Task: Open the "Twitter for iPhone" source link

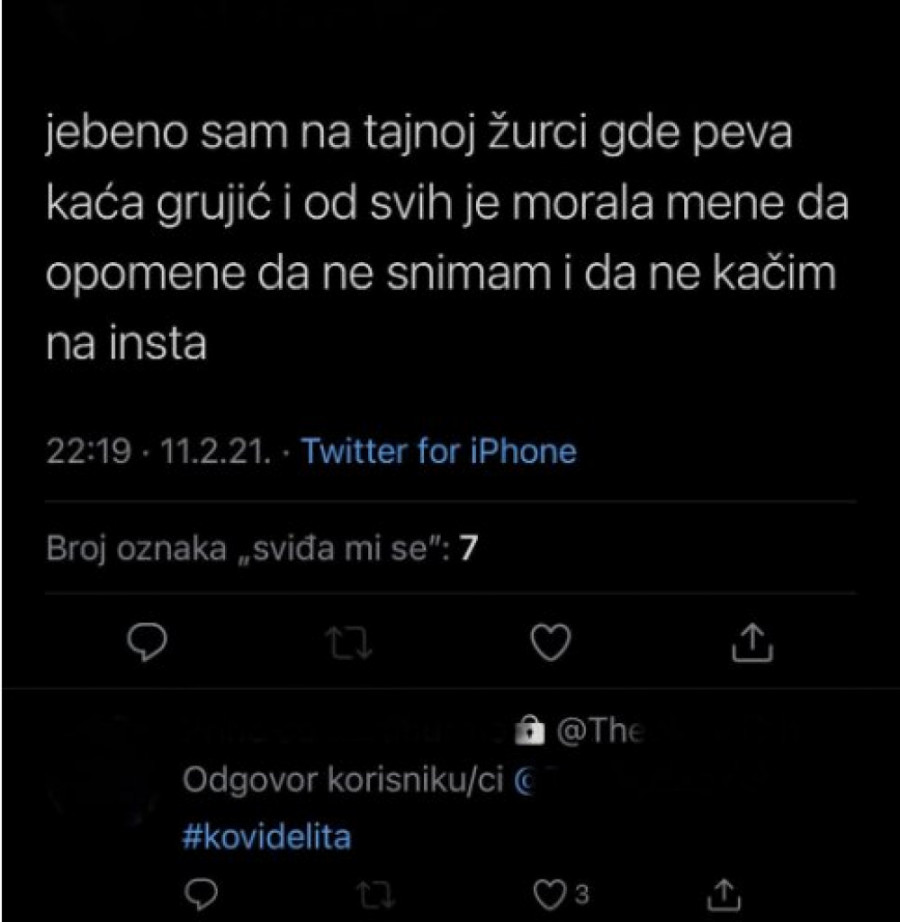Action: click(x=439, y=451)
